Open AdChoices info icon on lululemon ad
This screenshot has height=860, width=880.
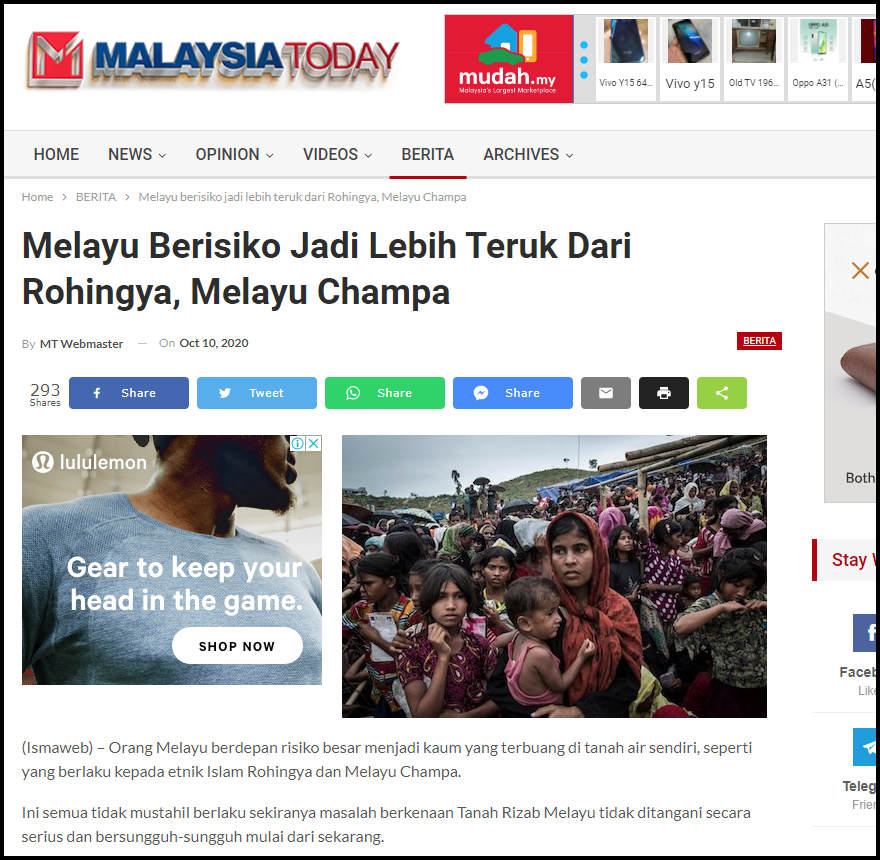(297, 443)
